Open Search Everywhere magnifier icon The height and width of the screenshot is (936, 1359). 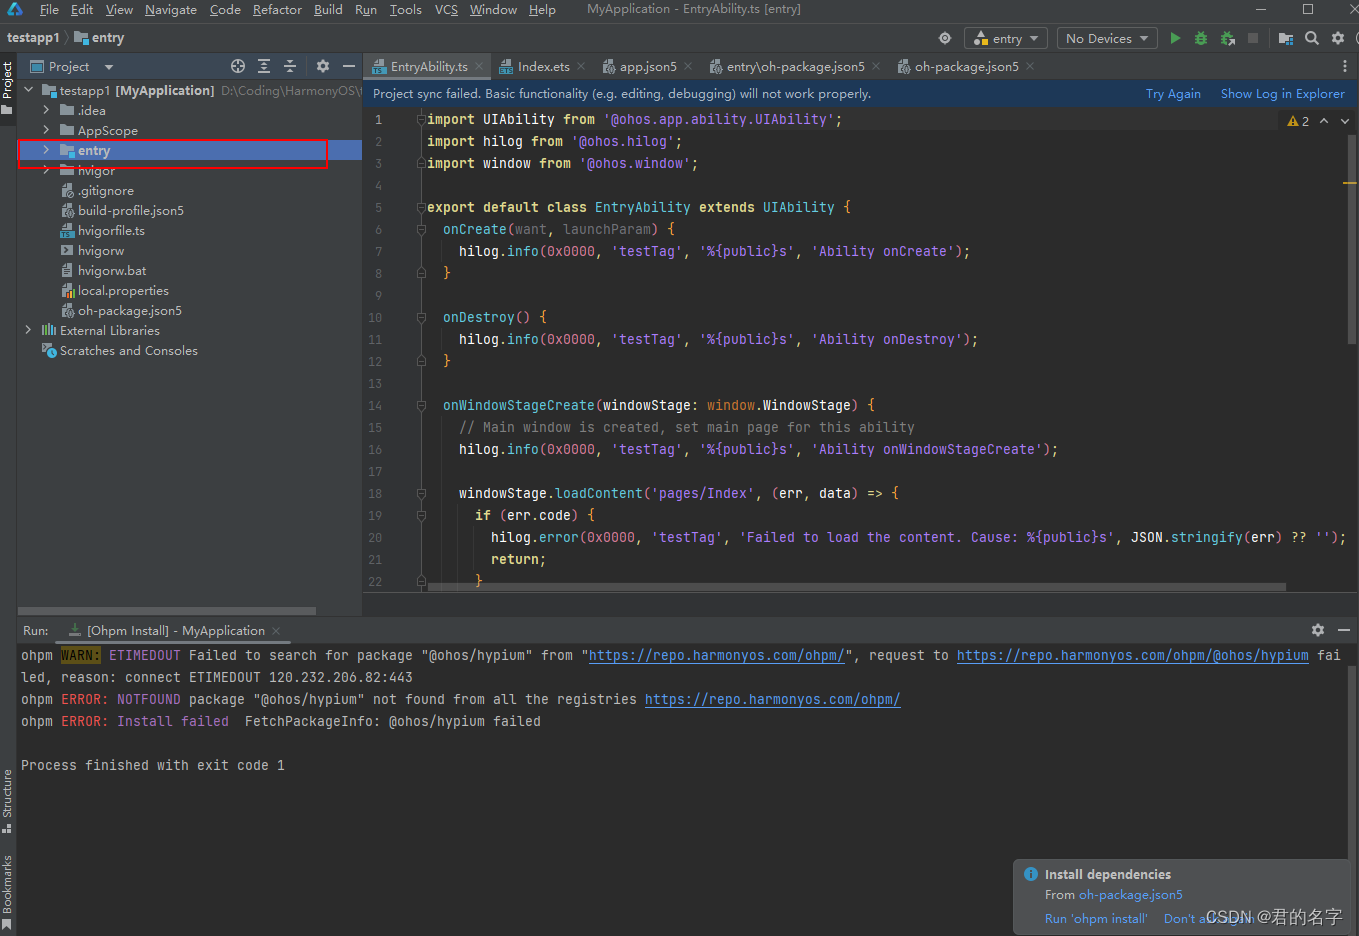(x=1312, y=38)
